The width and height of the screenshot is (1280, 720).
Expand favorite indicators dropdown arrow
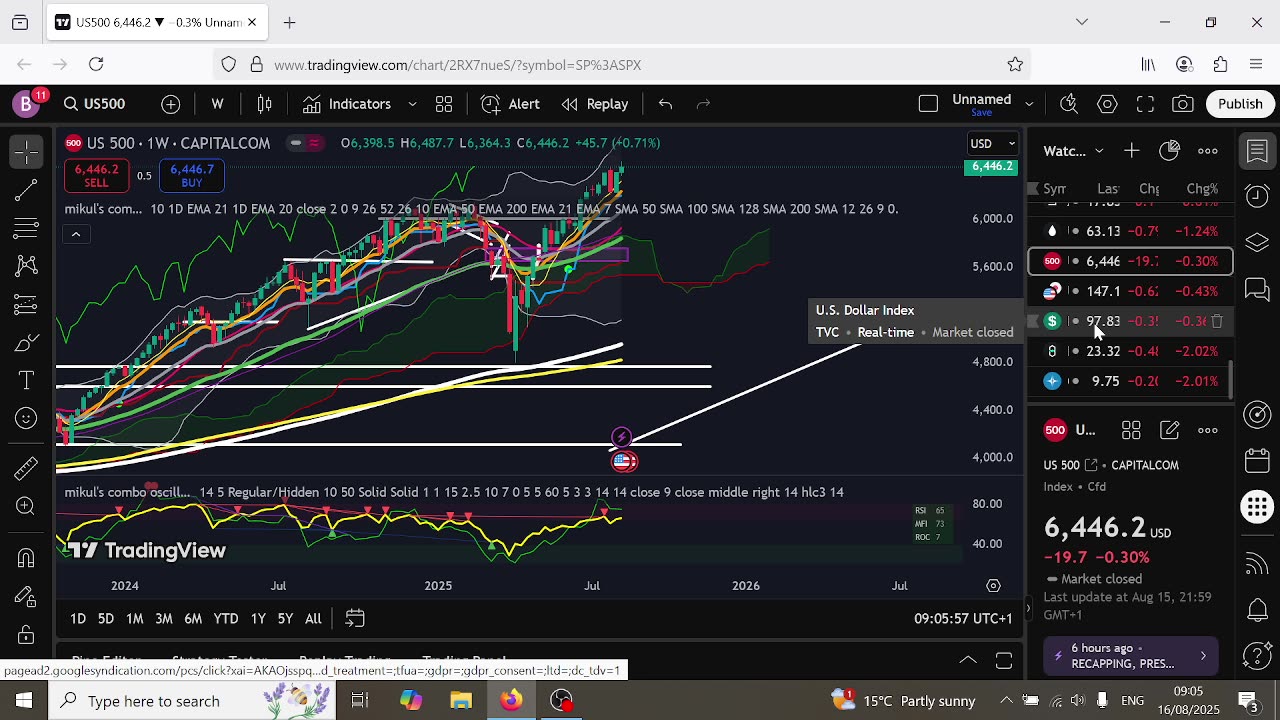412,104
